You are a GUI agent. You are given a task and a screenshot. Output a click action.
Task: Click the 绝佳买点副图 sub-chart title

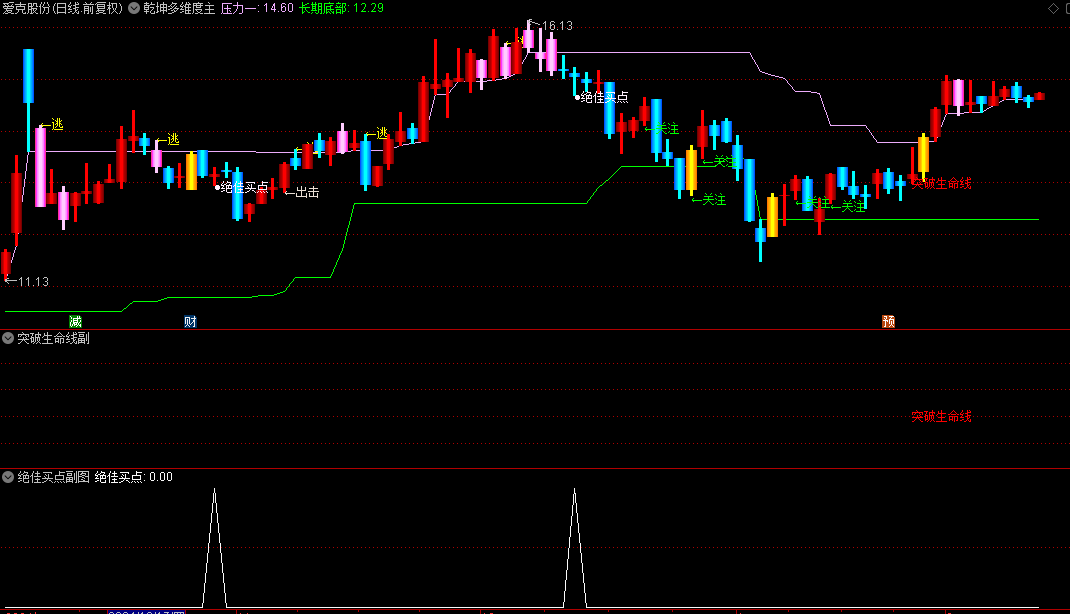tap(53, 477)
